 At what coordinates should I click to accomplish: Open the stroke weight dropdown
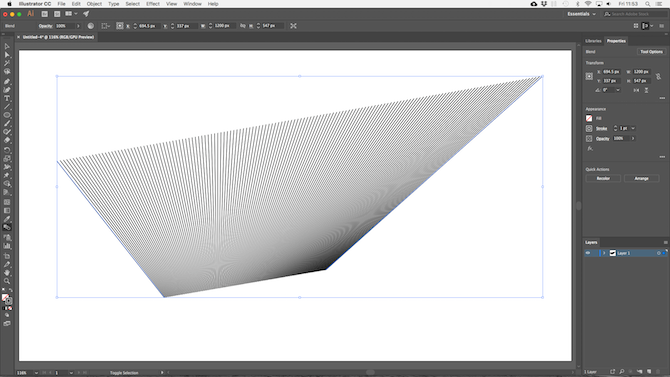tap(633, 128)
